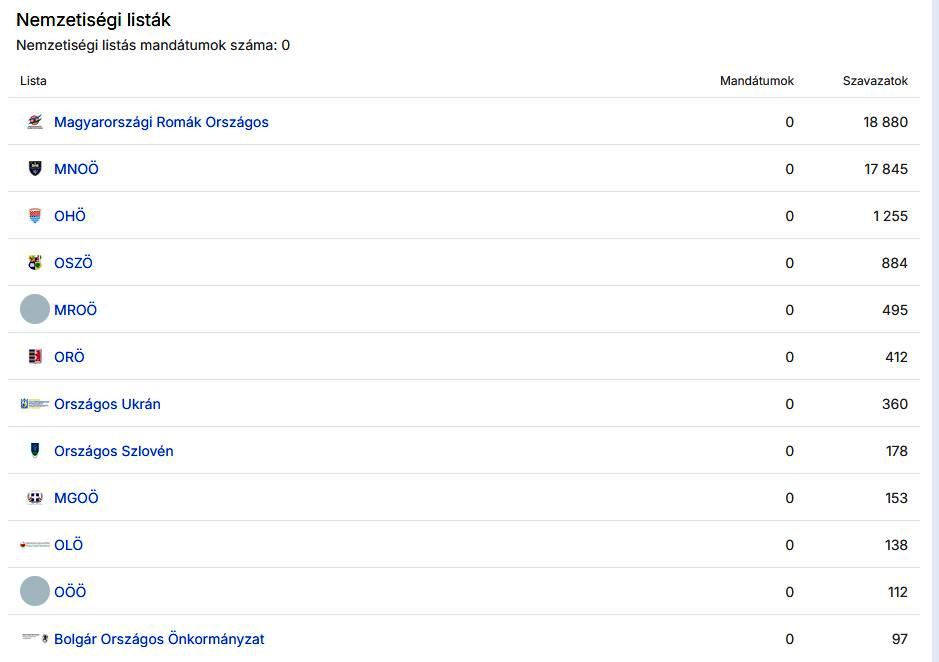
Task: Click the OHÖ shield icon
Action: [x=35, y=216]
